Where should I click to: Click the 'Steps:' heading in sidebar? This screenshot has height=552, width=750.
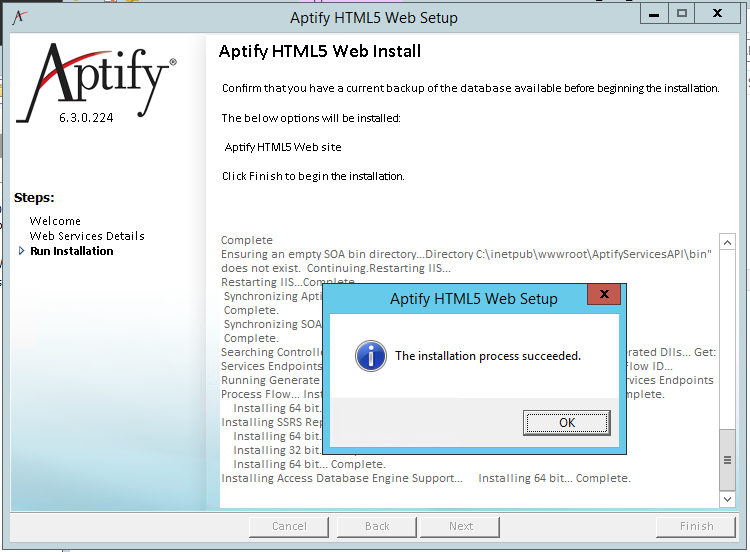click(34, 198)
